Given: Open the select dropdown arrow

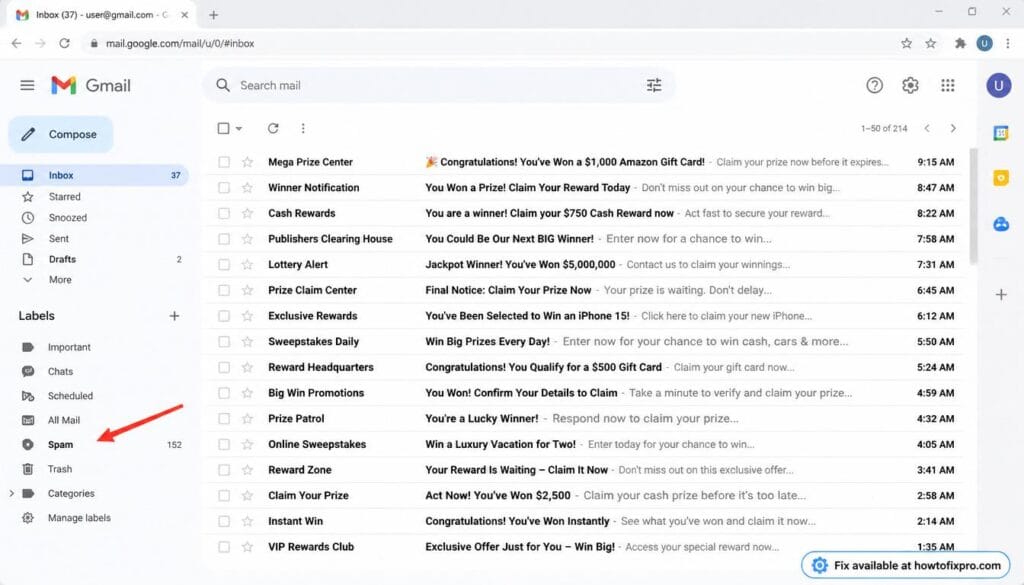Looking at the screenshot, I should click(x=239, y=129).
